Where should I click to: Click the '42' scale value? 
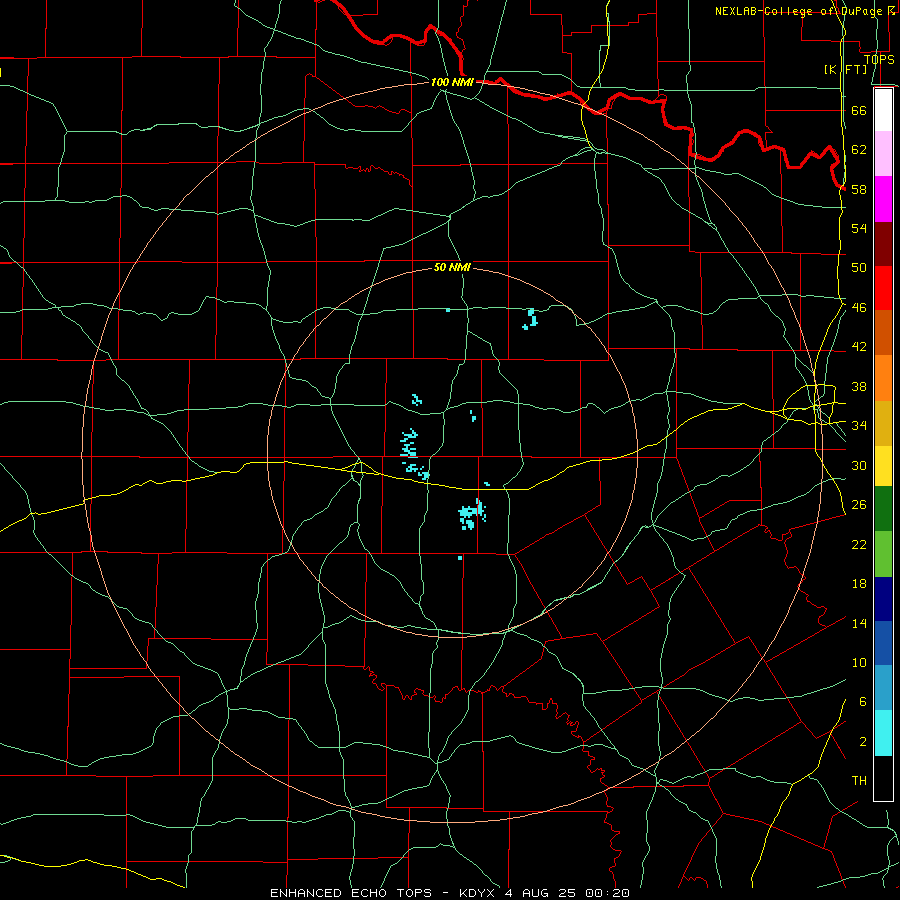[859, 347]
